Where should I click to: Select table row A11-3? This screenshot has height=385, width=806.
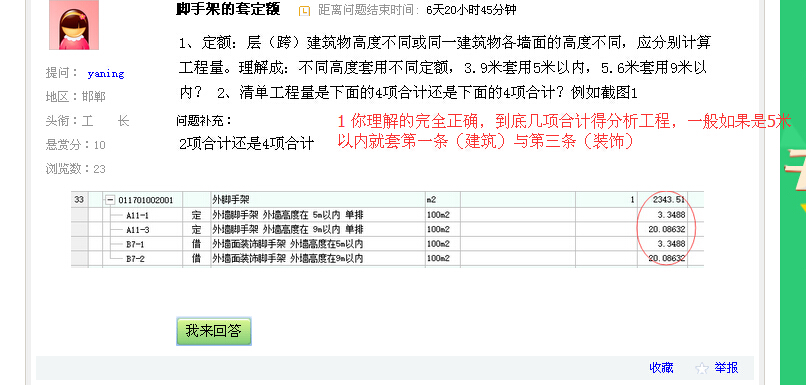[387, 229]
